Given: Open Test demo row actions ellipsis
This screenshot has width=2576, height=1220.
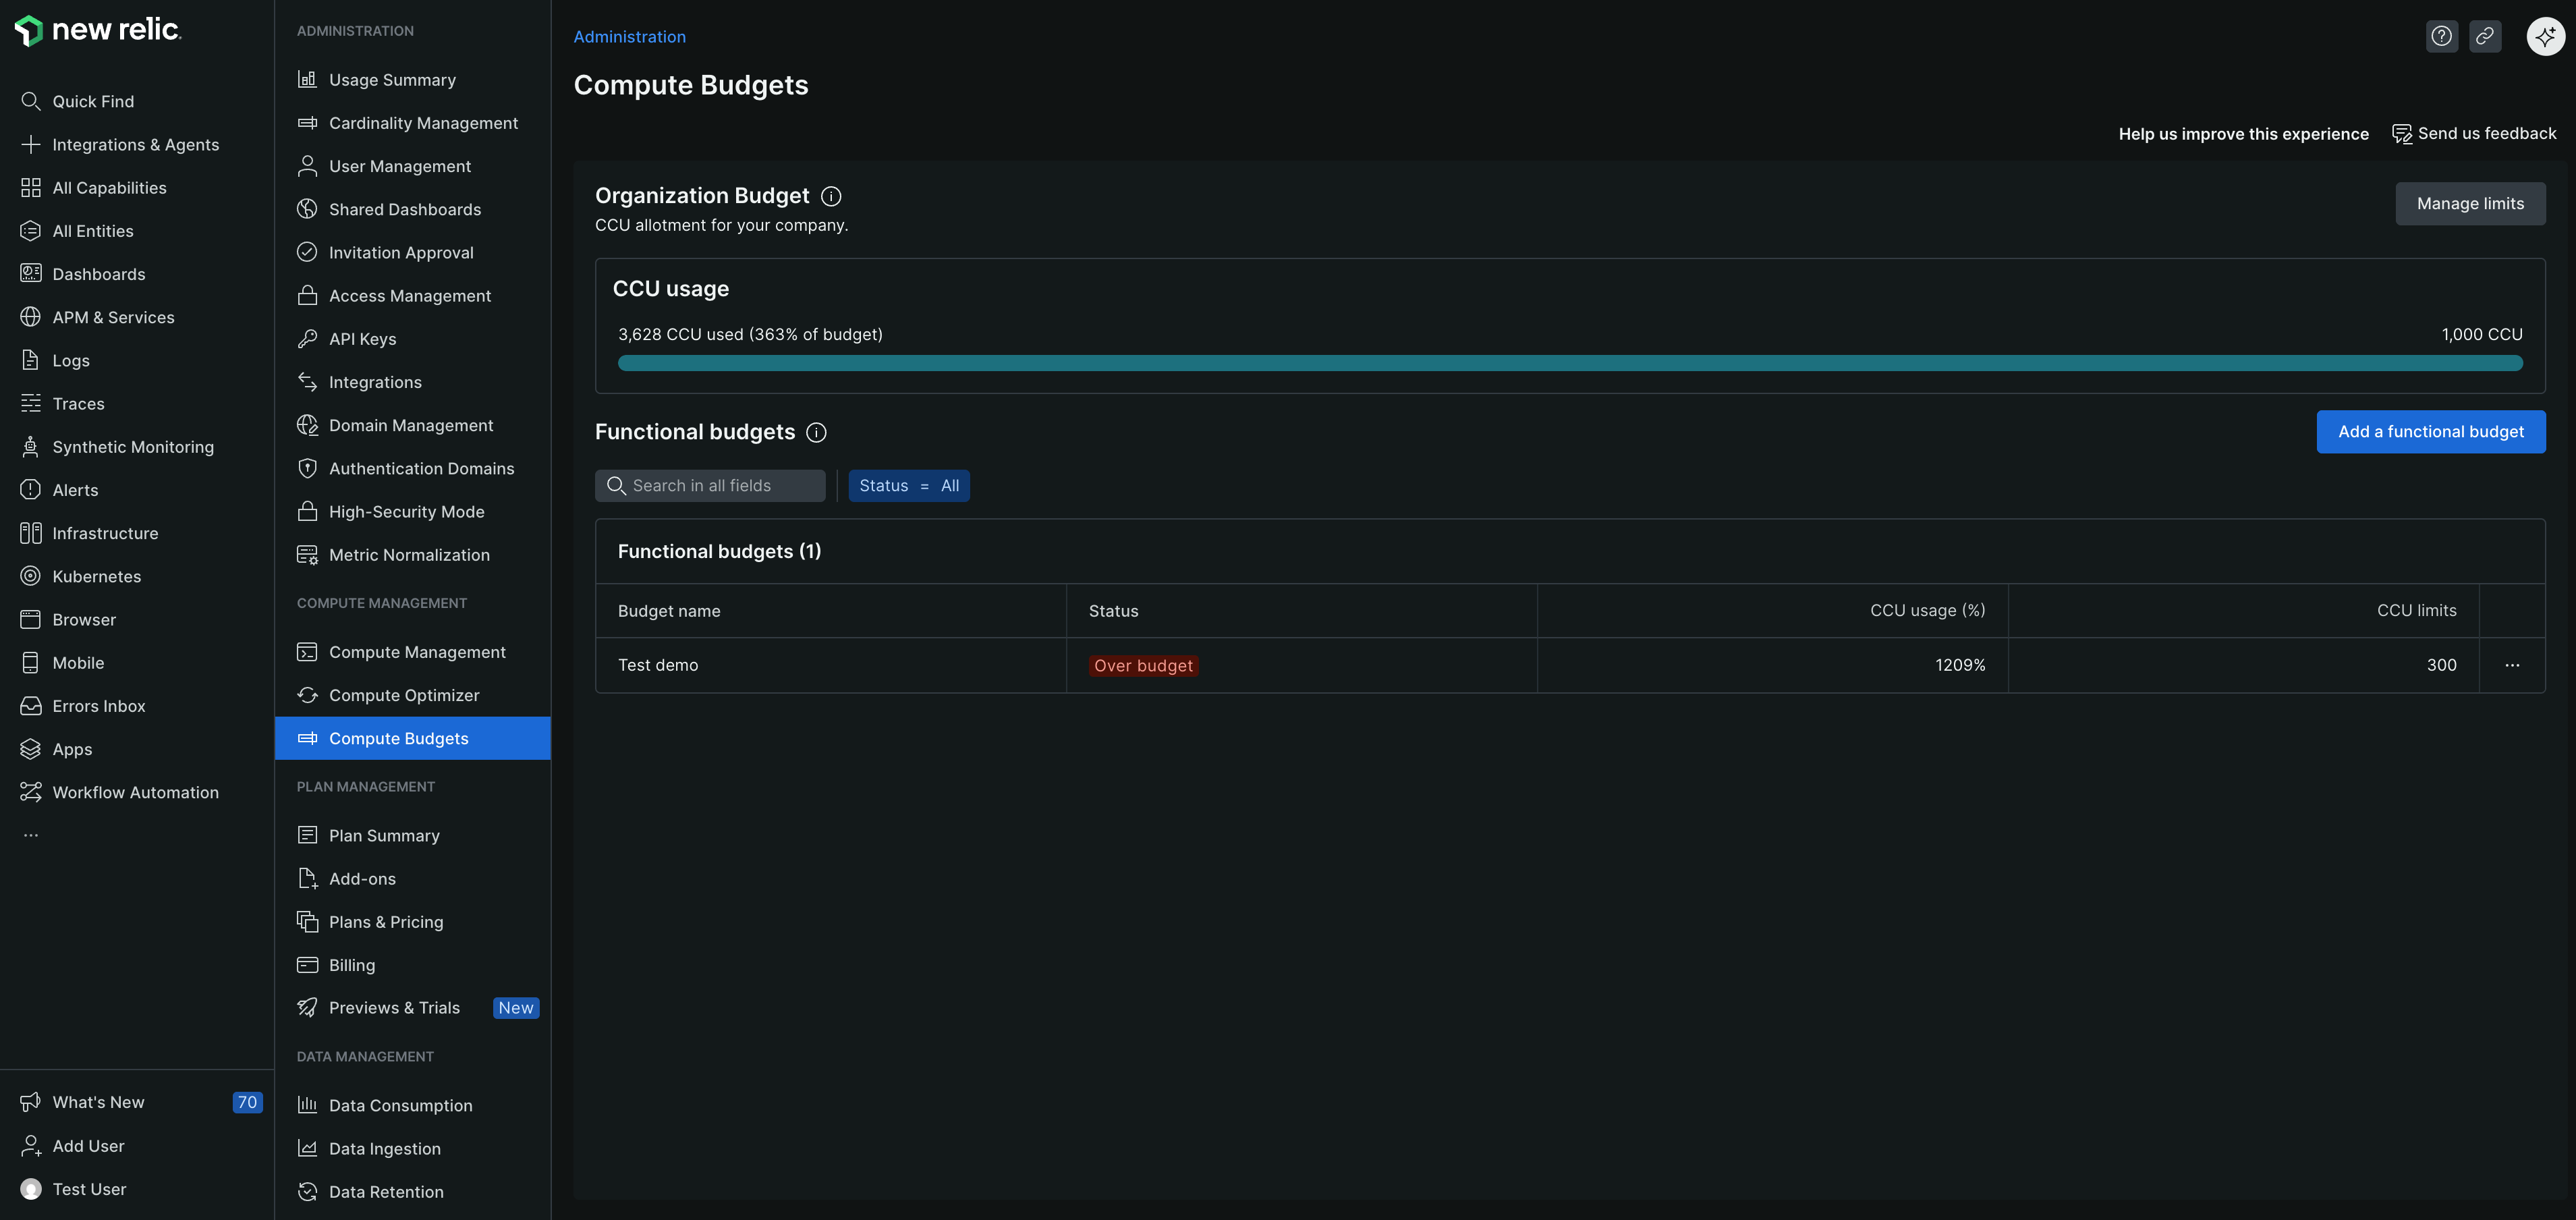Looking at the screenshot, I should (2511, 665).
